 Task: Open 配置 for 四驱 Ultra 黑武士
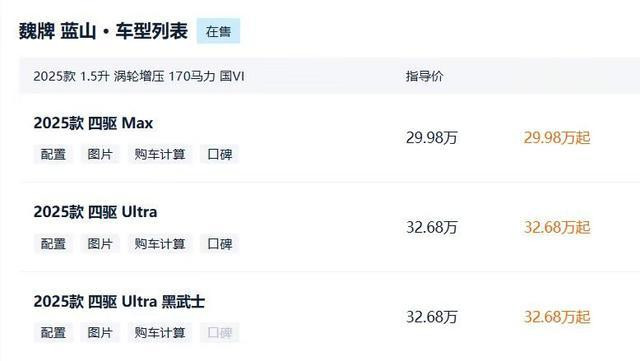53,332
